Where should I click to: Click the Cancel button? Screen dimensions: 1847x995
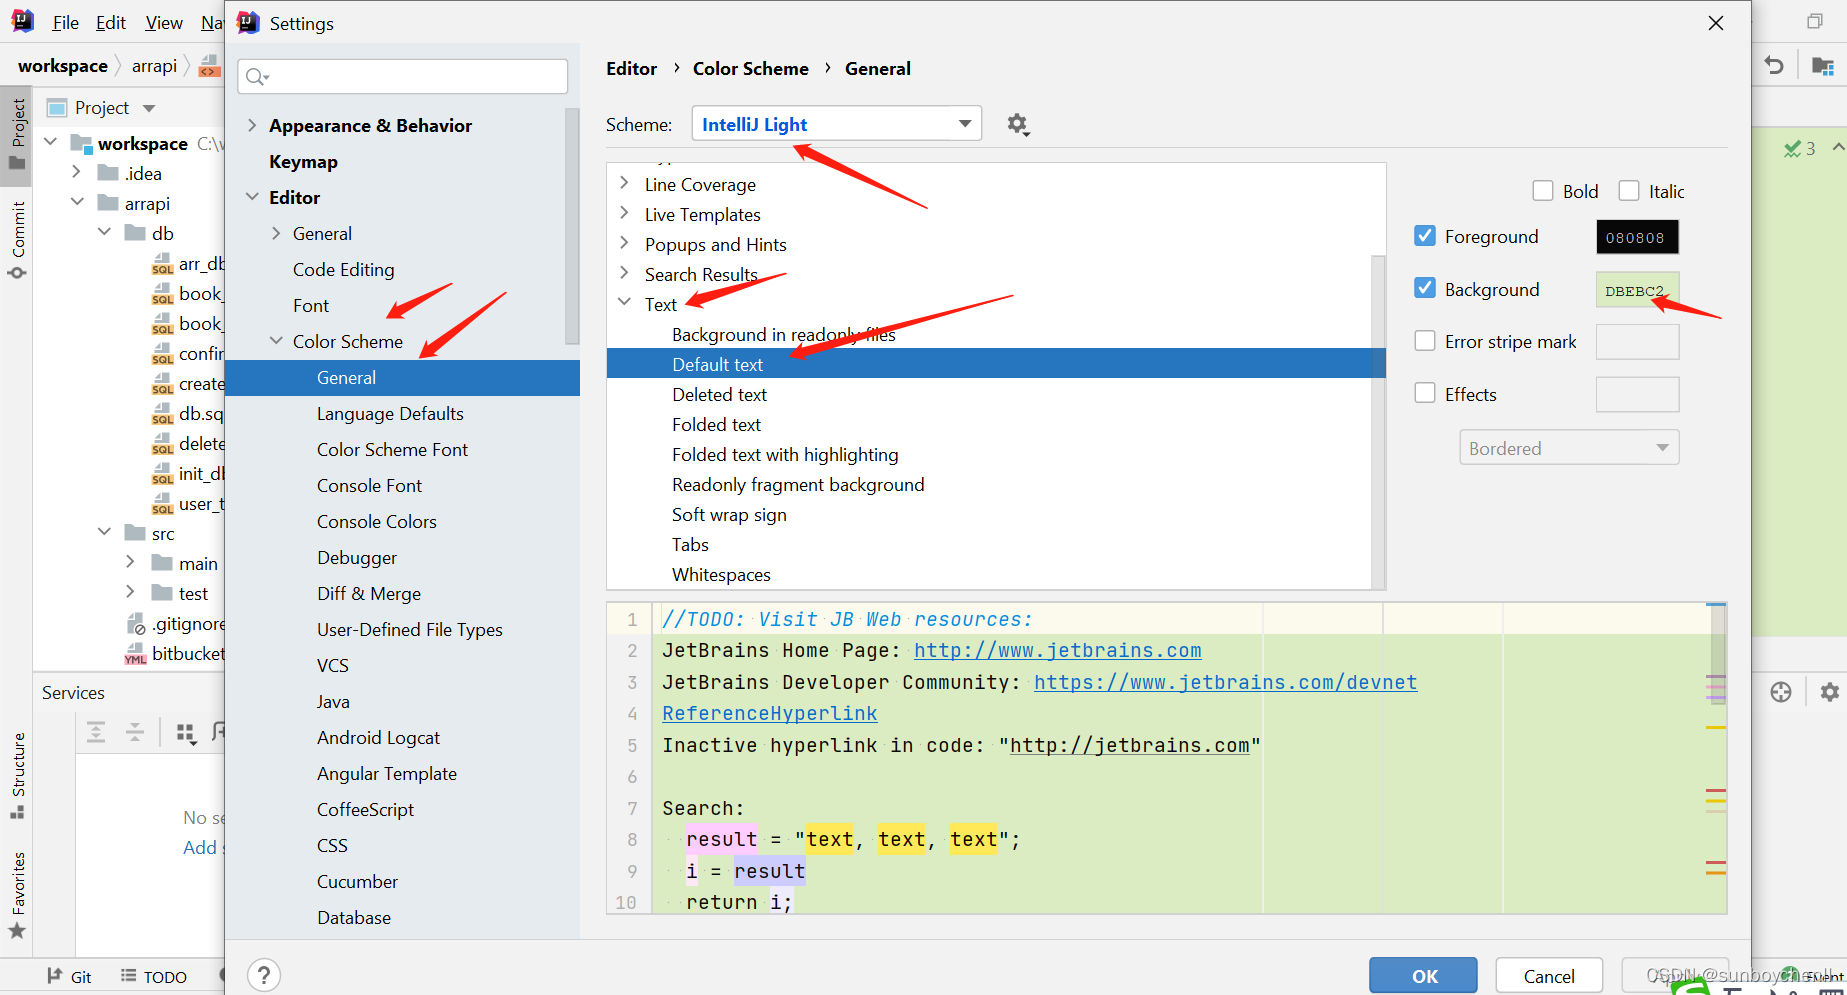coord(1549,976)
